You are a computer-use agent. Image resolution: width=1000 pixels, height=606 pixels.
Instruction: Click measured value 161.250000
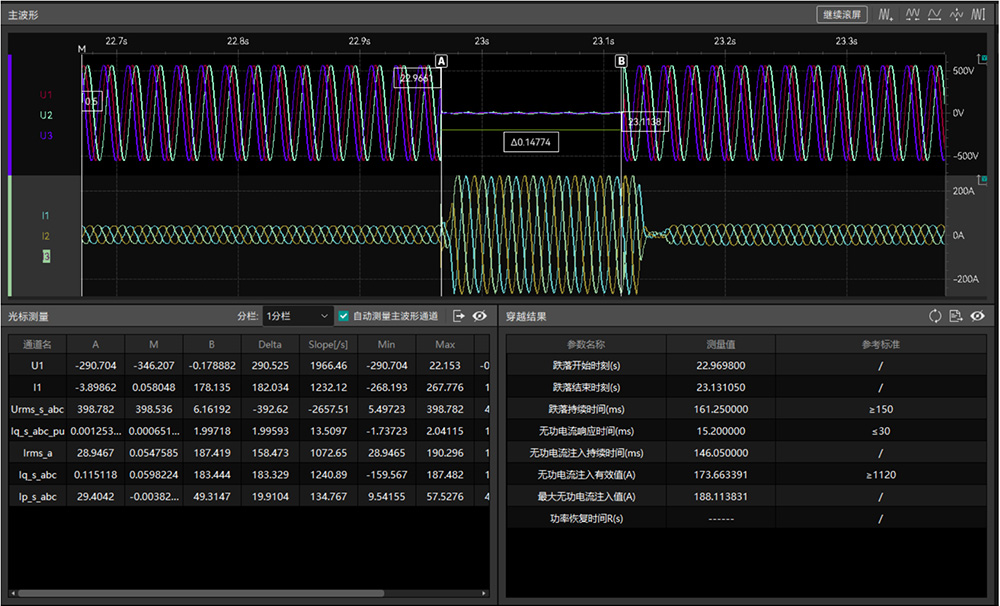pyautogui.click(x=721, y=410)
